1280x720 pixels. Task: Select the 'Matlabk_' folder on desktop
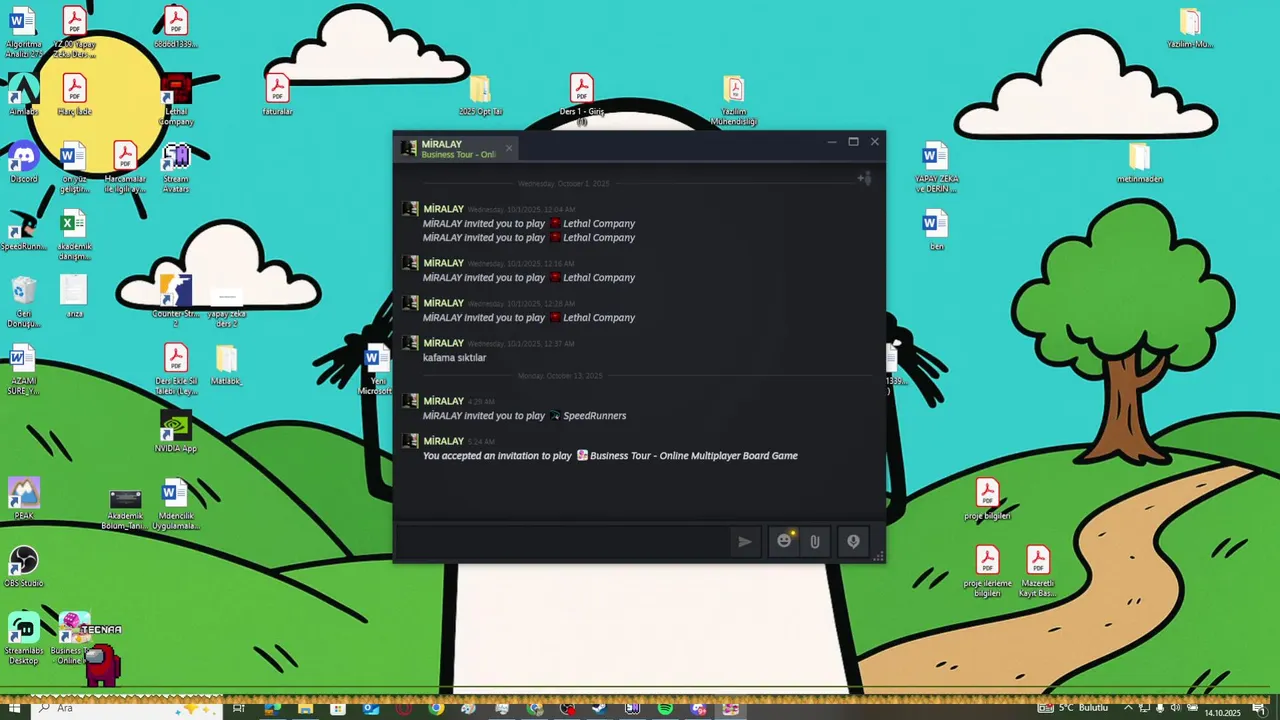click(226, 365)
